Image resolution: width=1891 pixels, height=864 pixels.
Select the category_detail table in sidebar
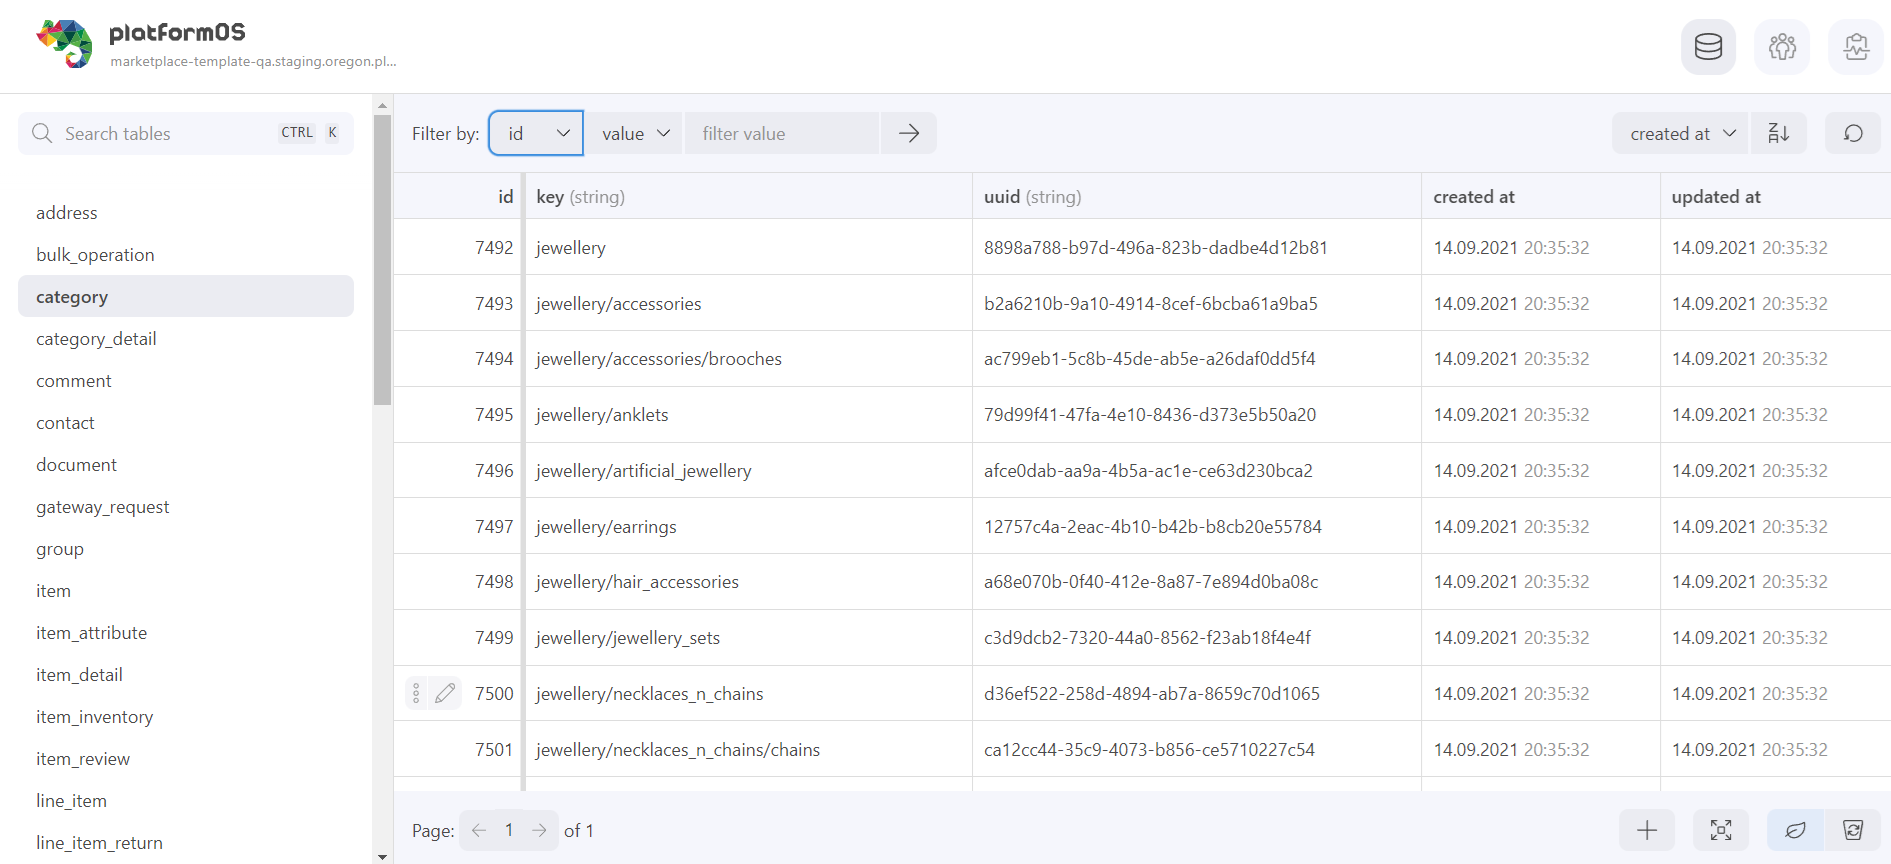[x=96, y=339]
